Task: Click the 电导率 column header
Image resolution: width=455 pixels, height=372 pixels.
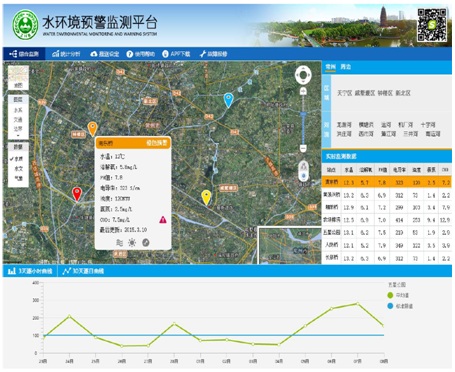Action: click(x=399, y=170)
